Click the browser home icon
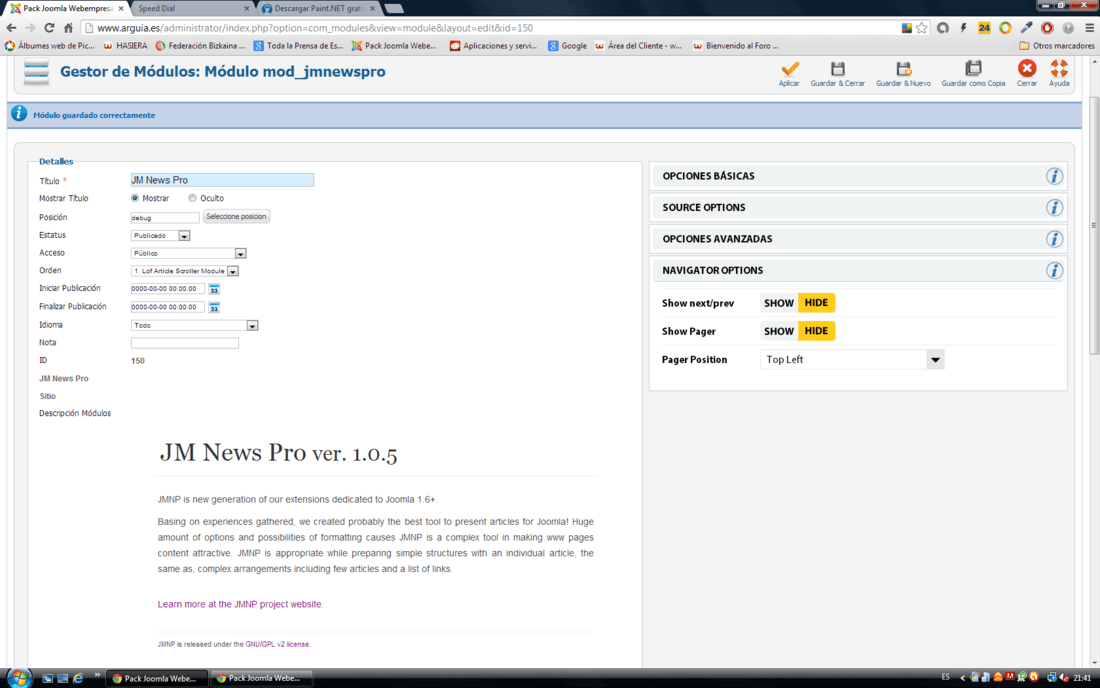 [x=68, y=28]
